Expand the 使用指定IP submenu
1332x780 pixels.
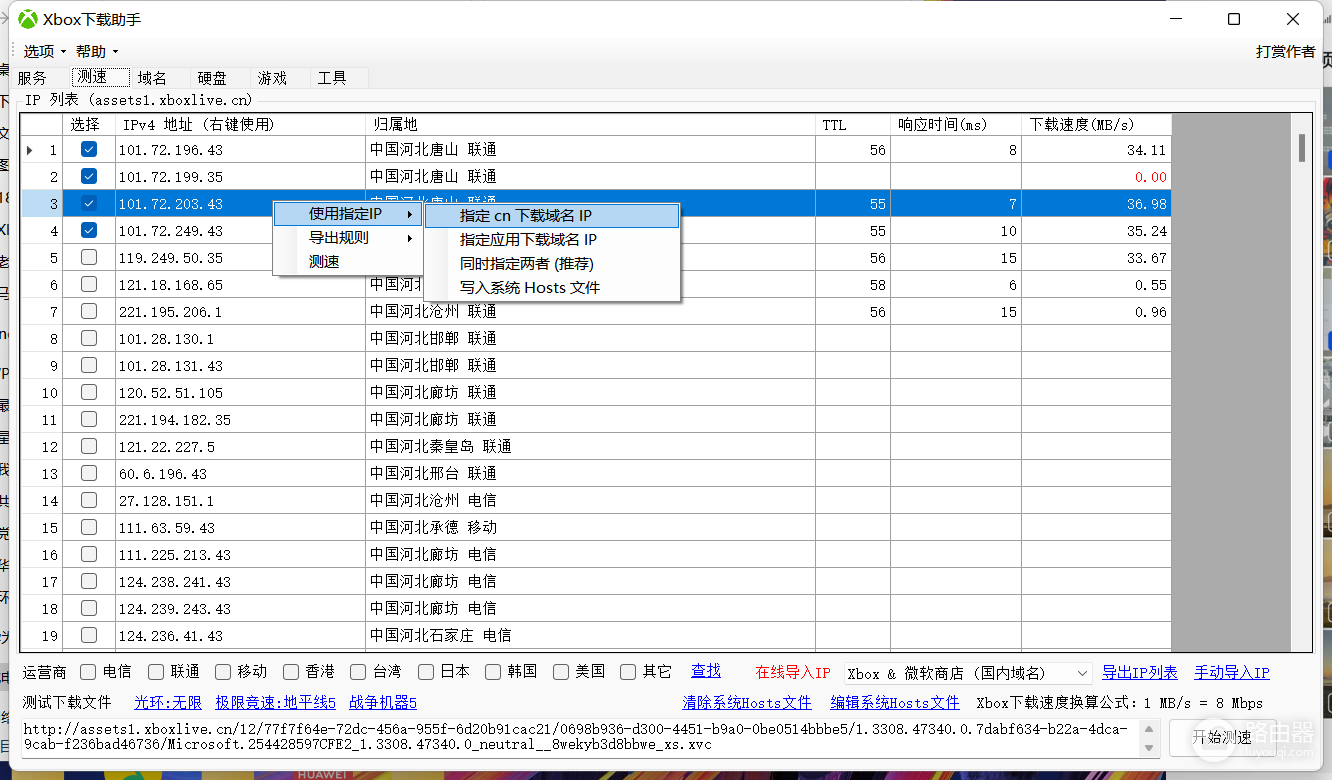(348, 214)
